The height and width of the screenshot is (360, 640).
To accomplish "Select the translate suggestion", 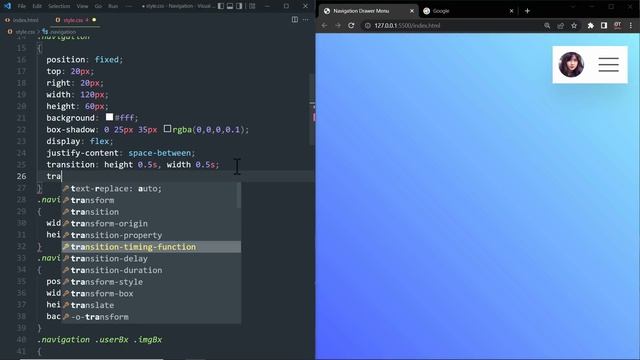I will [151, 305].
